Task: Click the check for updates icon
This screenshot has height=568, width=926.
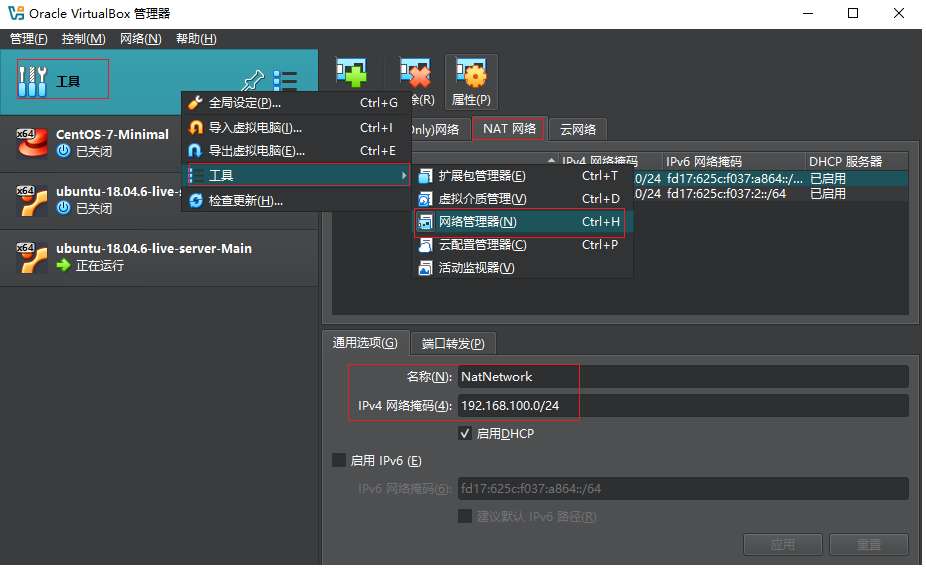Action: (x=195, y=201)
